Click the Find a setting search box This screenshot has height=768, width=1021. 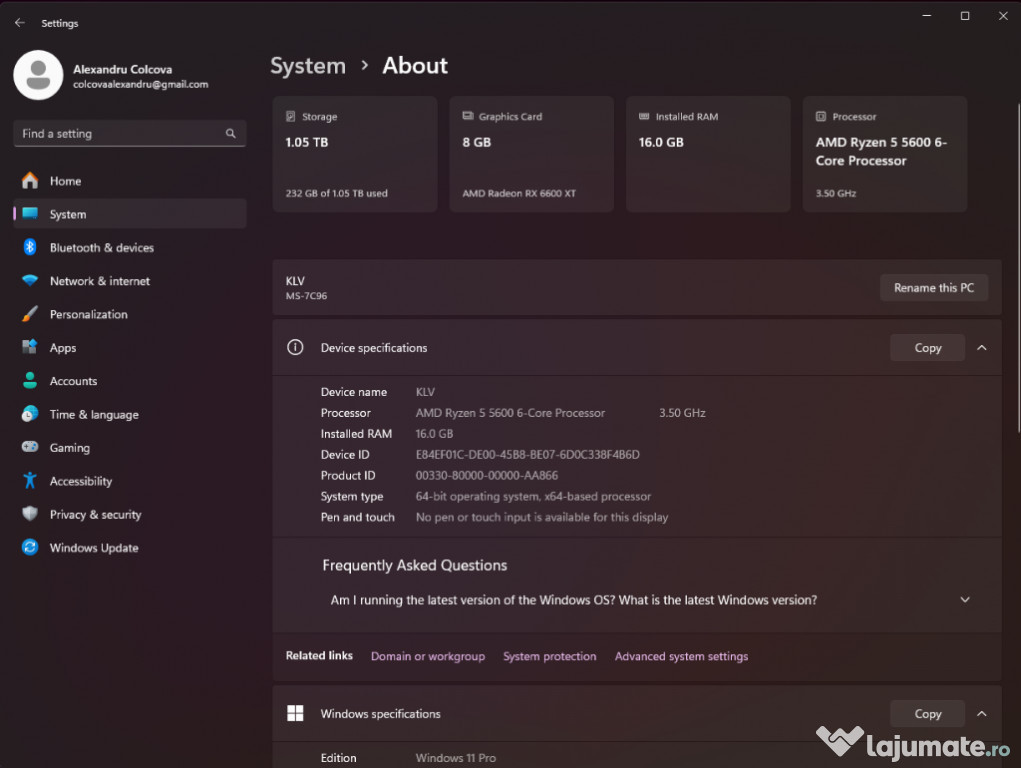pos(130,134)
